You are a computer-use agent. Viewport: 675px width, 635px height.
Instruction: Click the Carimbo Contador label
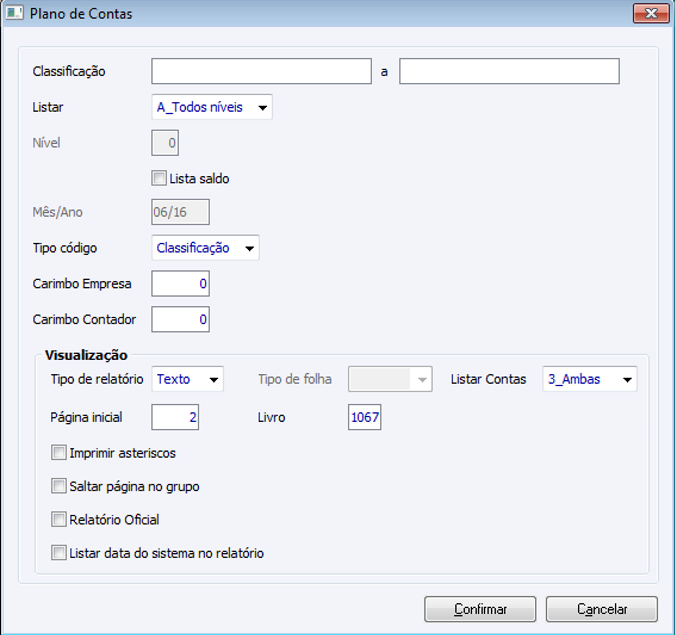pos(84,319)
